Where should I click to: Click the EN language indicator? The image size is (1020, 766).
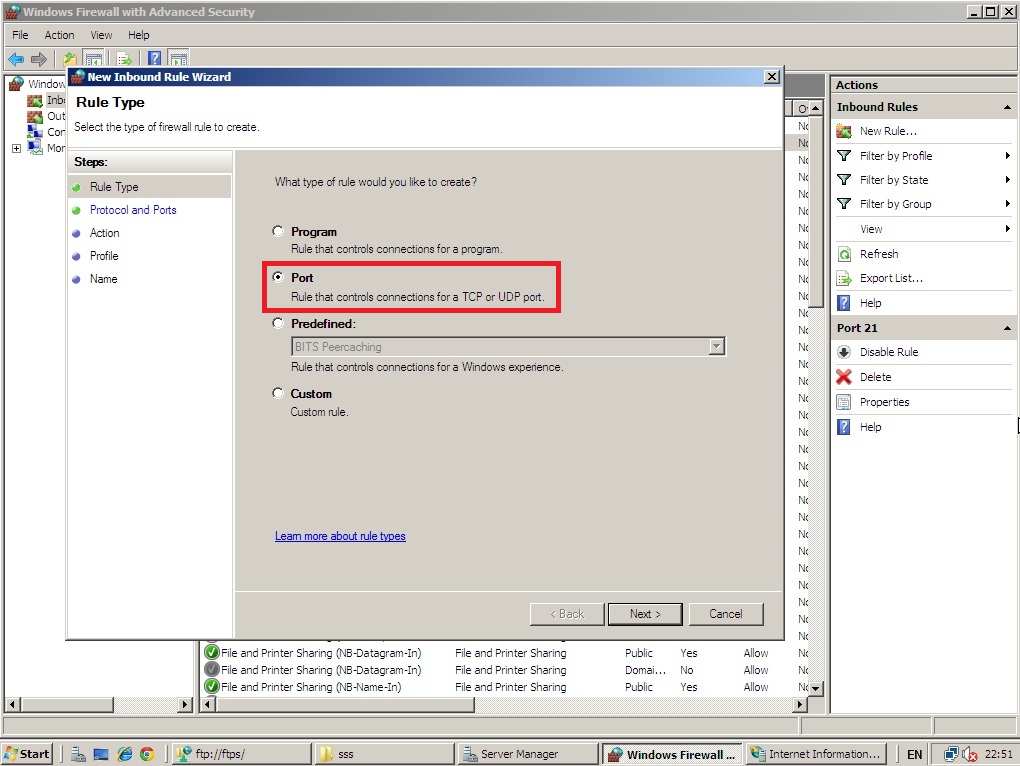pos(915,754)
